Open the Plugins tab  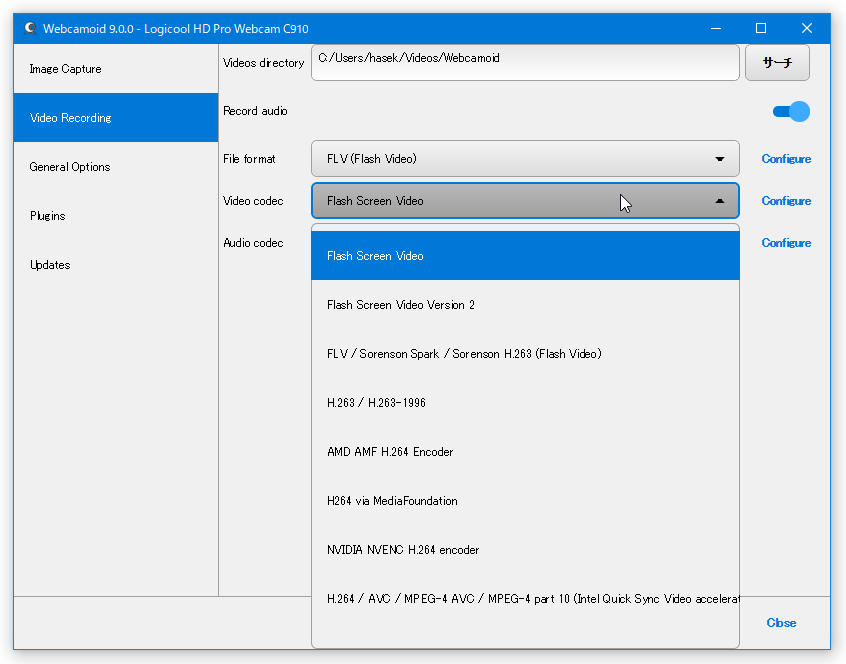[x=116, y=216]
